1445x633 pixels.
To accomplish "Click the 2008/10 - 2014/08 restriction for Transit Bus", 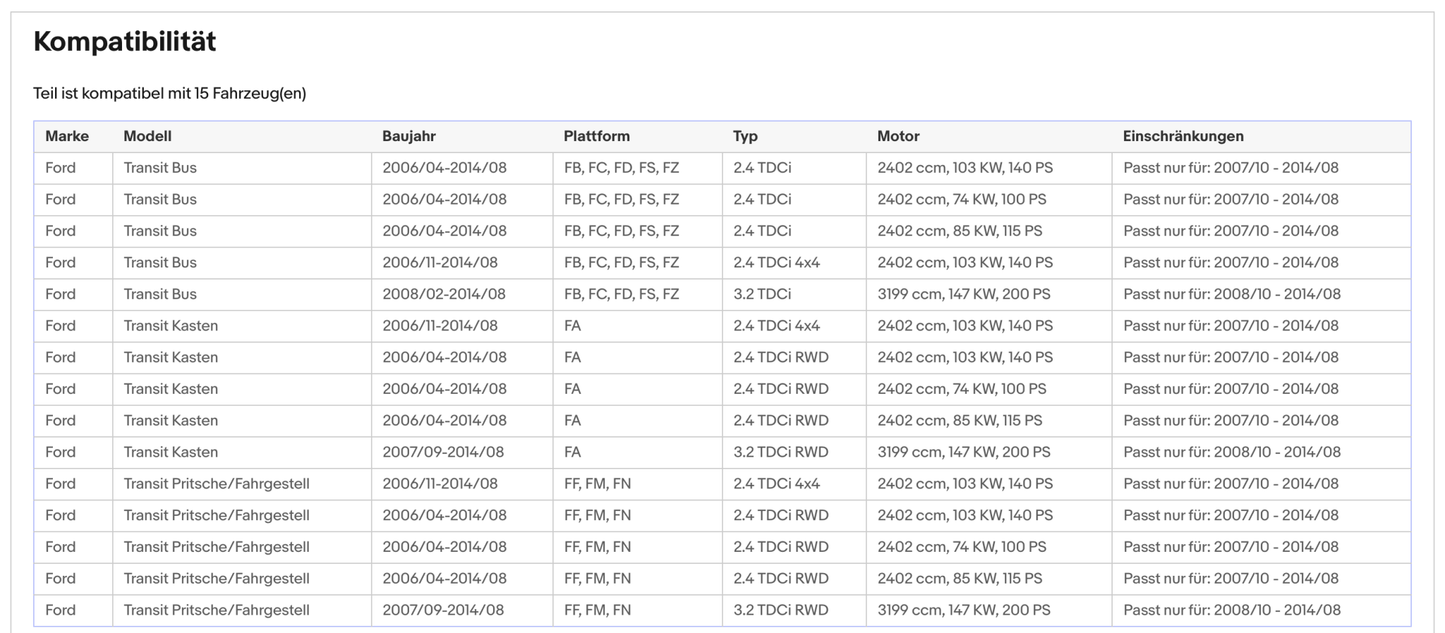I will click(1232, 294).
